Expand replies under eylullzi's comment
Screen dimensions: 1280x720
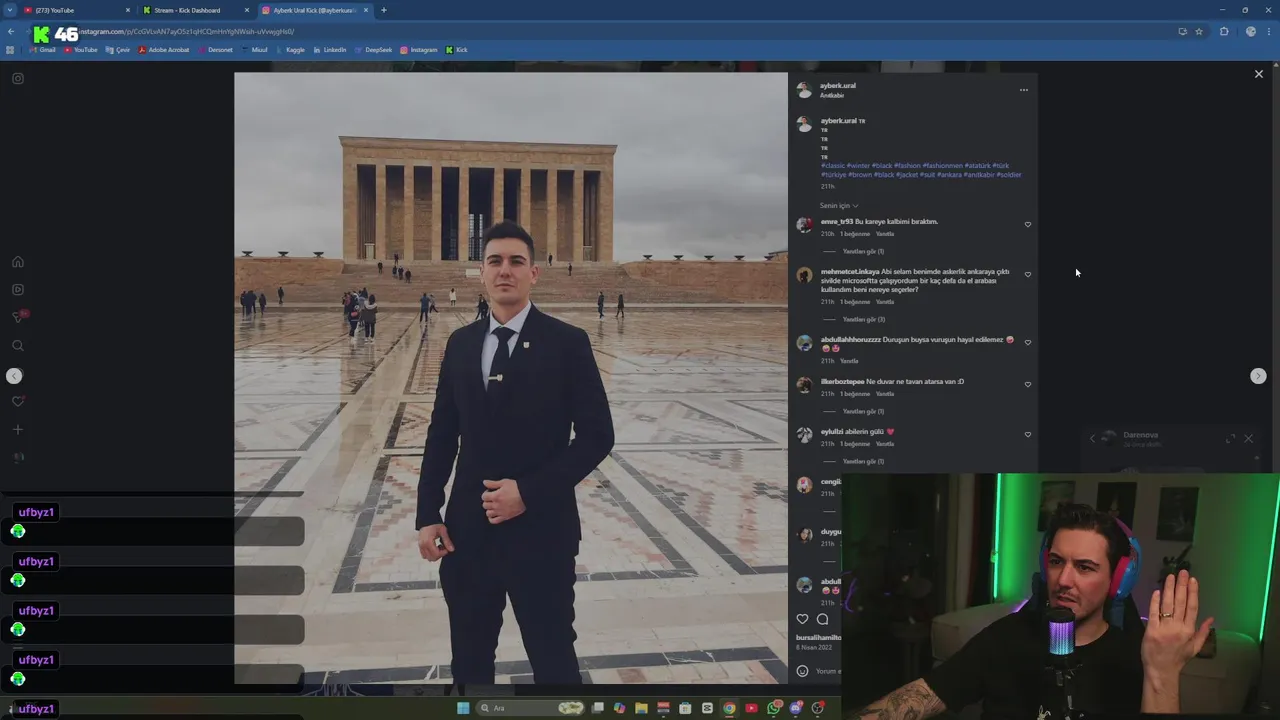point(863,461)
